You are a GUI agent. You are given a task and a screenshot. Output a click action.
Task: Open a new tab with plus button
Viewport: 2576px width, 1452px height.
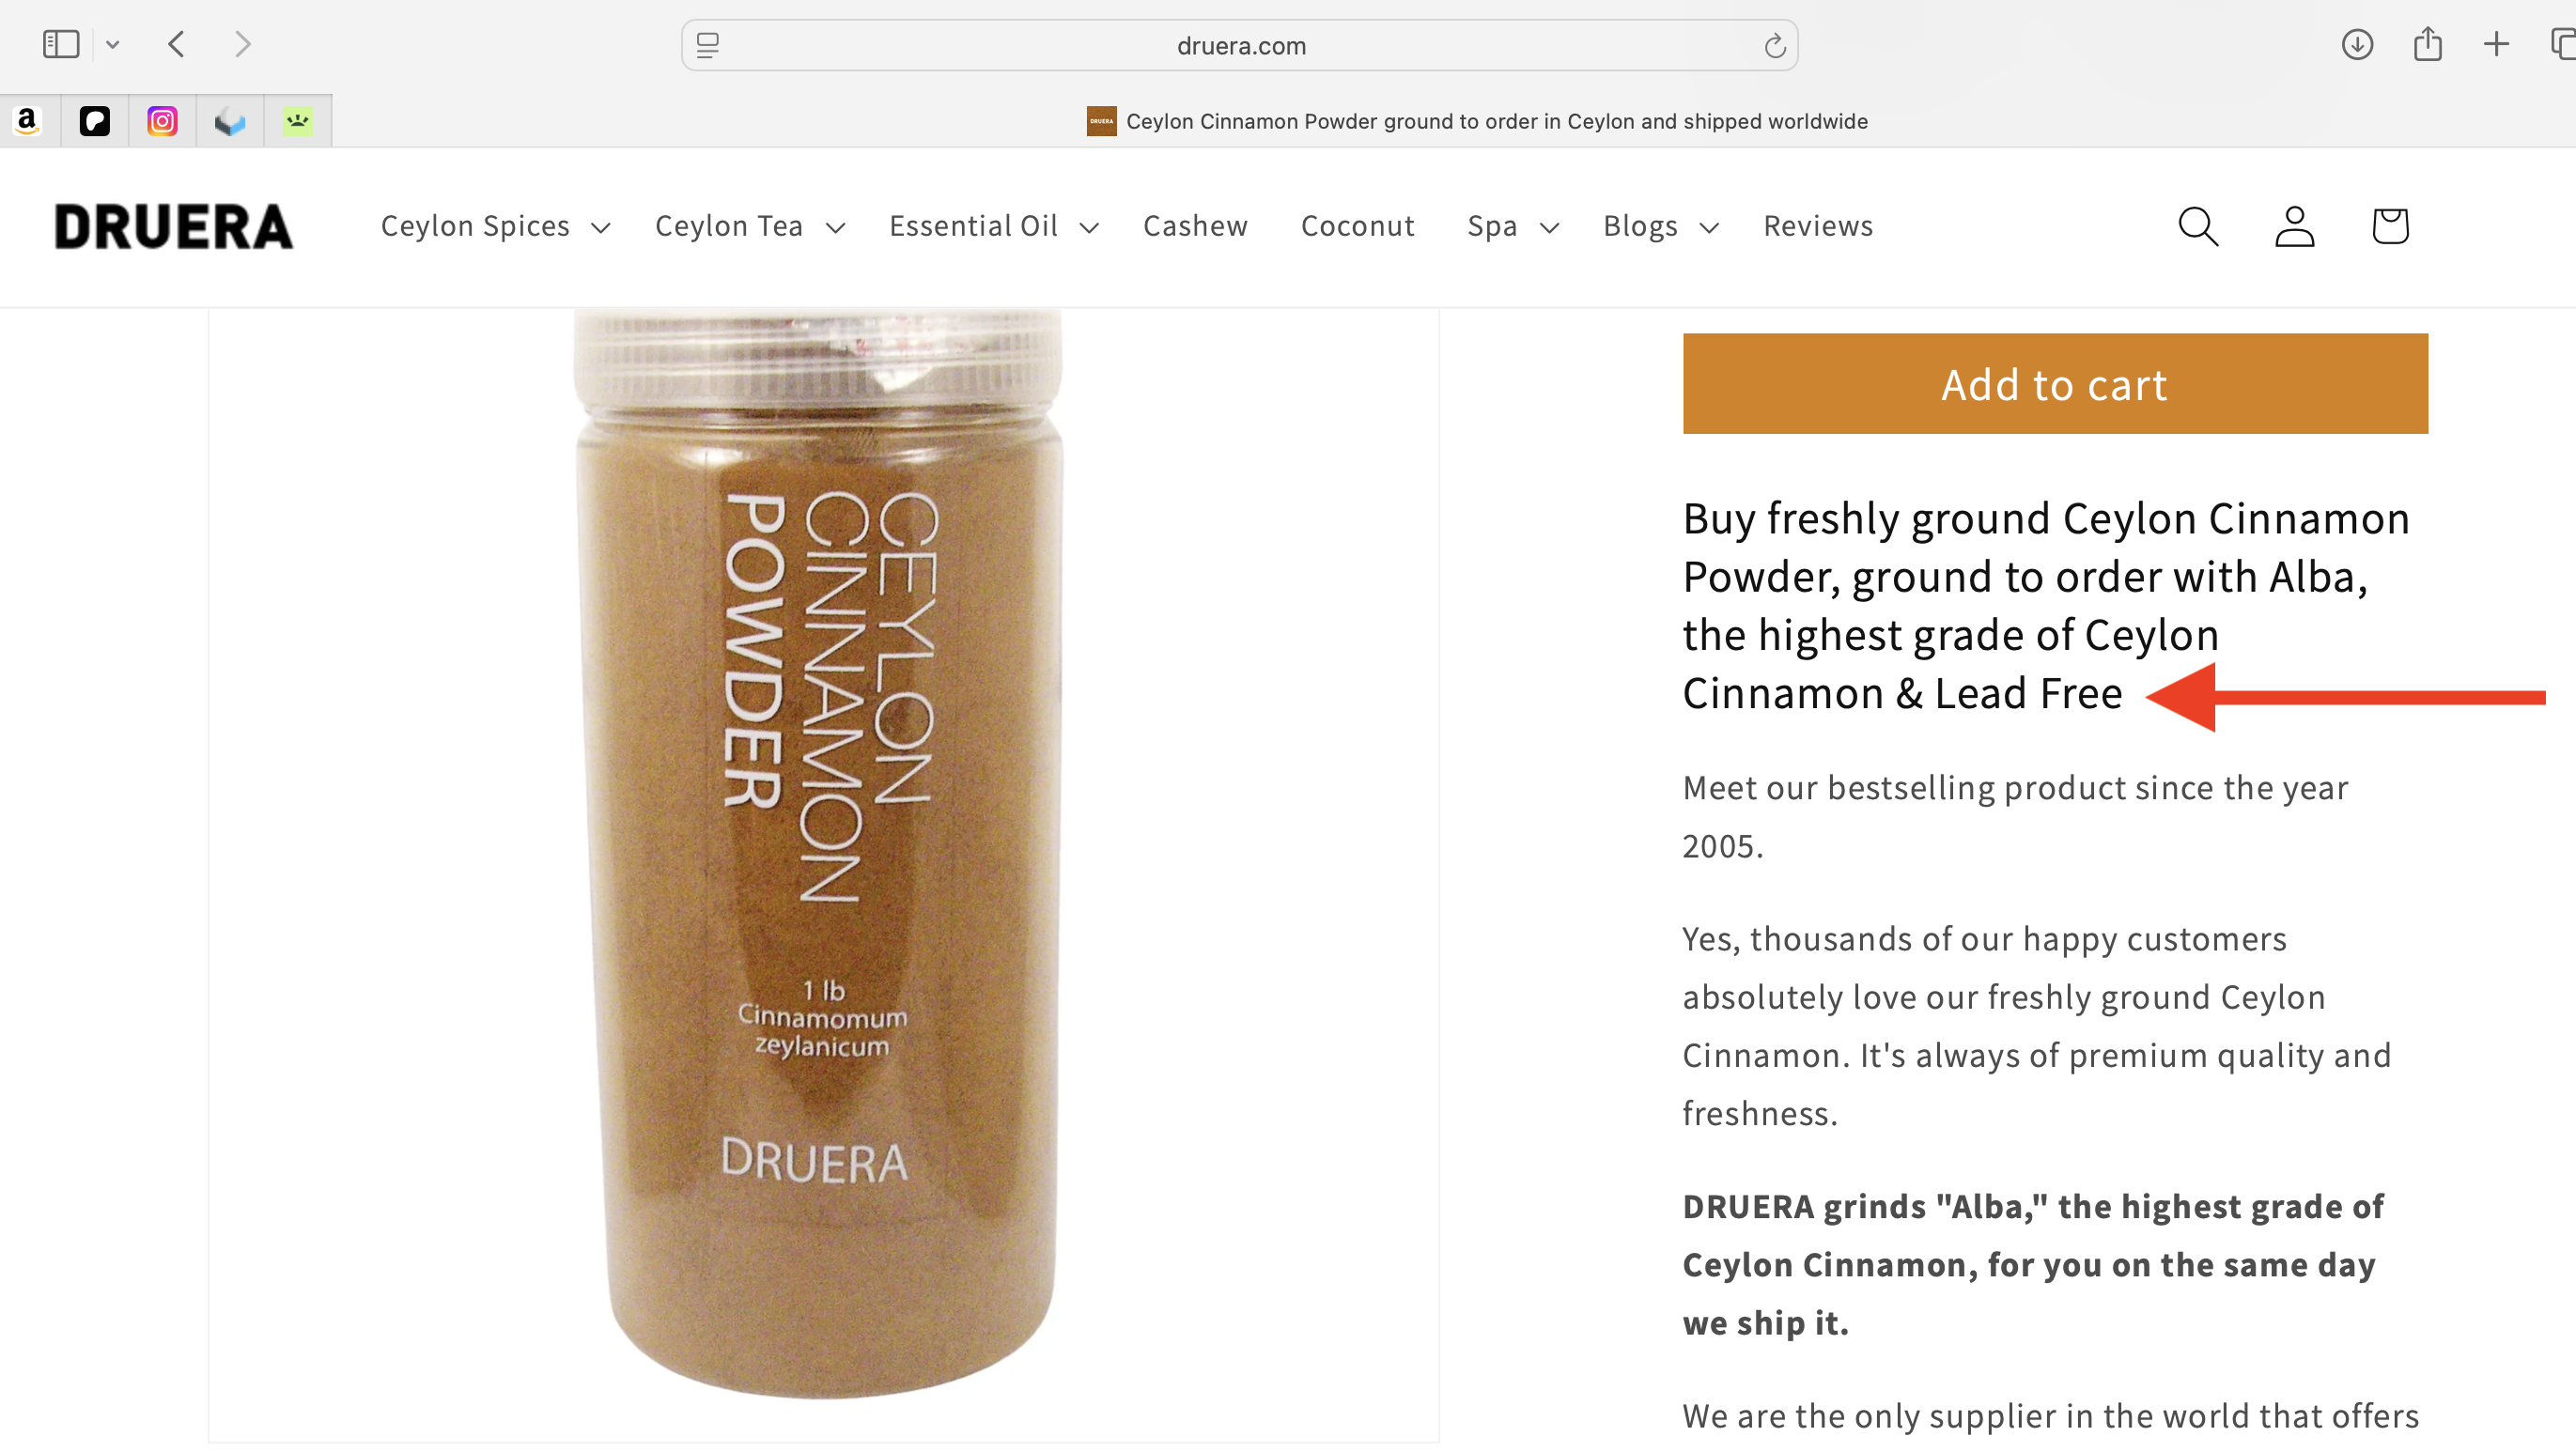pos(2496,44)
